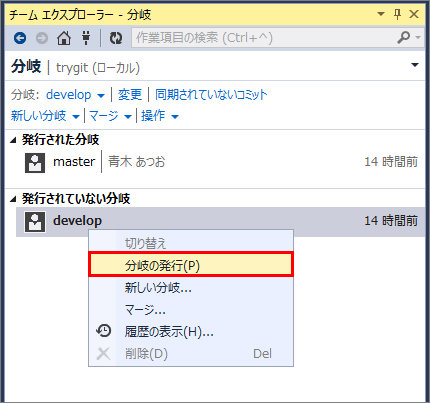Click the Refresh icon in toolbar
430x403 pixels.
pyautogui.click(x=116, y=38)
